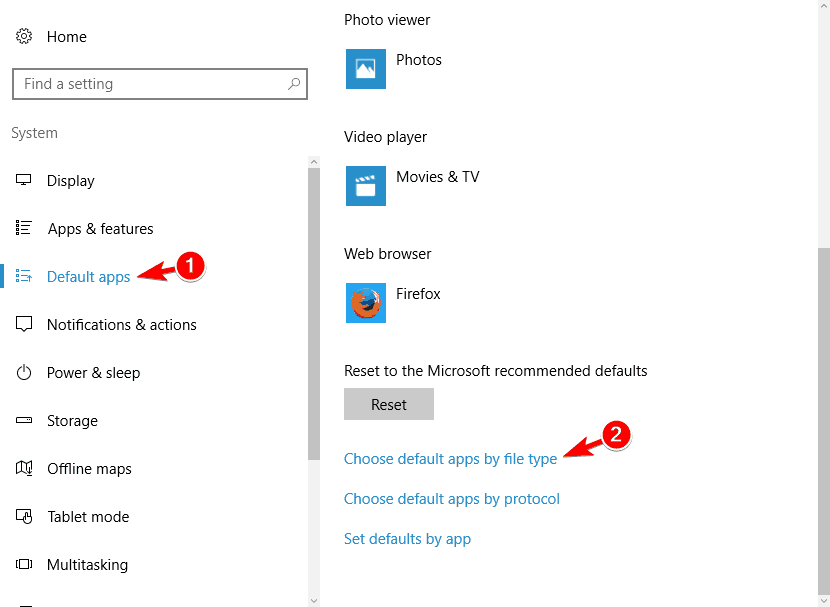Image resolution: width=830 pixels, height=607 pixels.
Task: Click the Reset button
Action: (x=389, y=404)
